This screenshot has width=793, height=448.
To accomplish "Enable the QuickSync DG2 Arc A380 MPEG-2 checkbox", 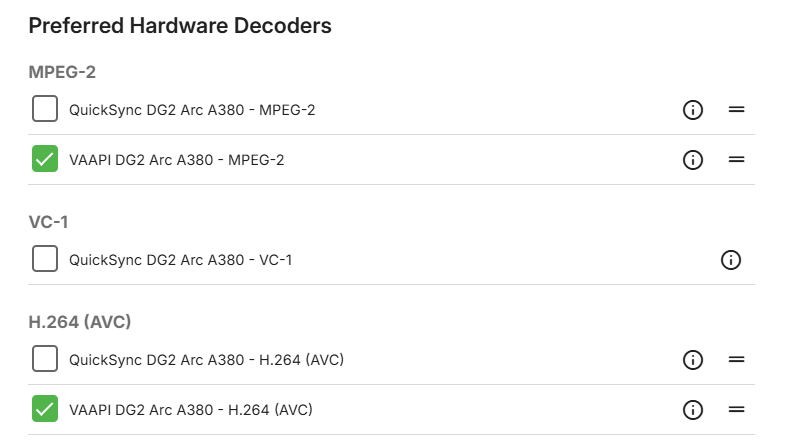I will coord(45,109).
